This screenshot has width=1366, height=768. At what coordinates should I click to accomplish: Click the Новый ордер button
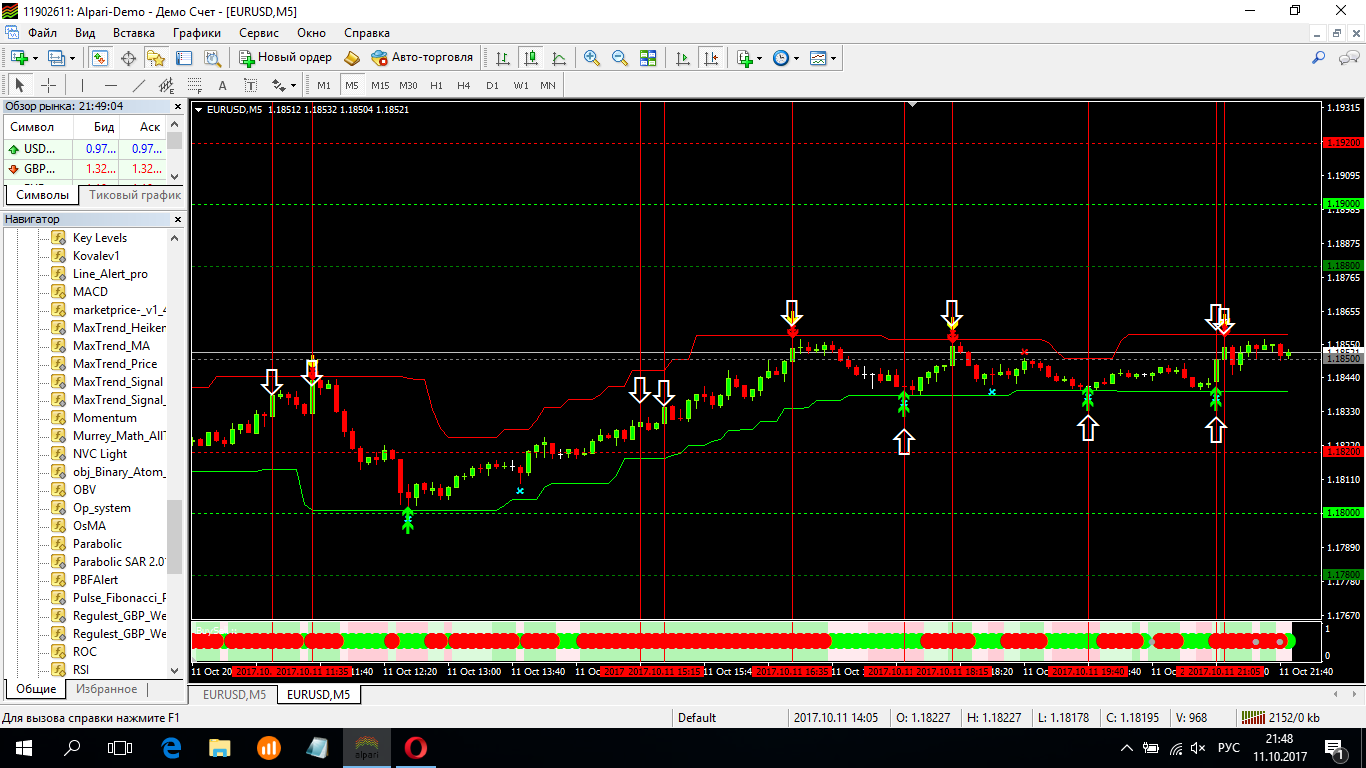click(x=285, y=58)
